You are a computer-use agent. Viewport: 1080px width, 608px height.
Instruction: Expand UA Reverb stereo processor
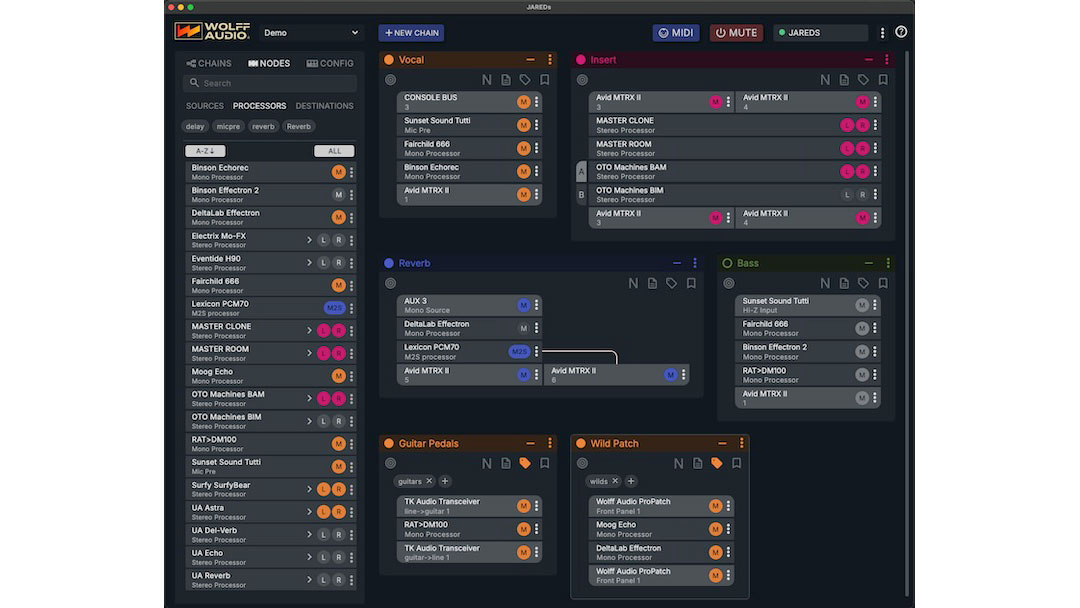click(309, 580)
